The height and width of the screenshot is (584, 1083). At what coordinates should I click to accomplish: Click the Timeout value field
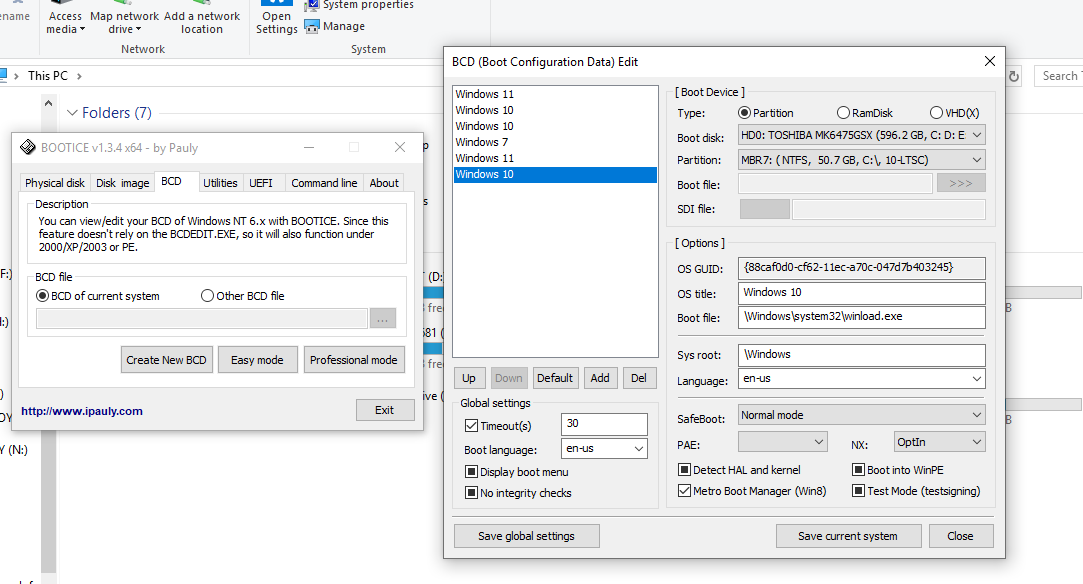coord(604,424)
